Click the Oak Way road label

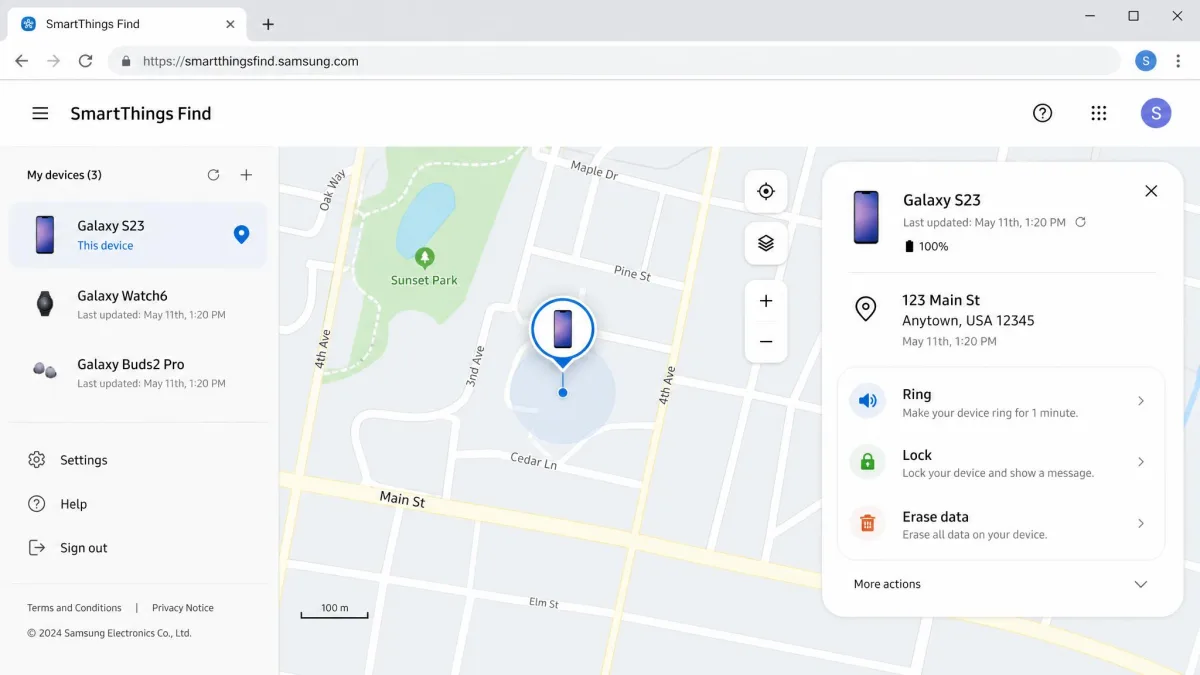tap(333, 189)
